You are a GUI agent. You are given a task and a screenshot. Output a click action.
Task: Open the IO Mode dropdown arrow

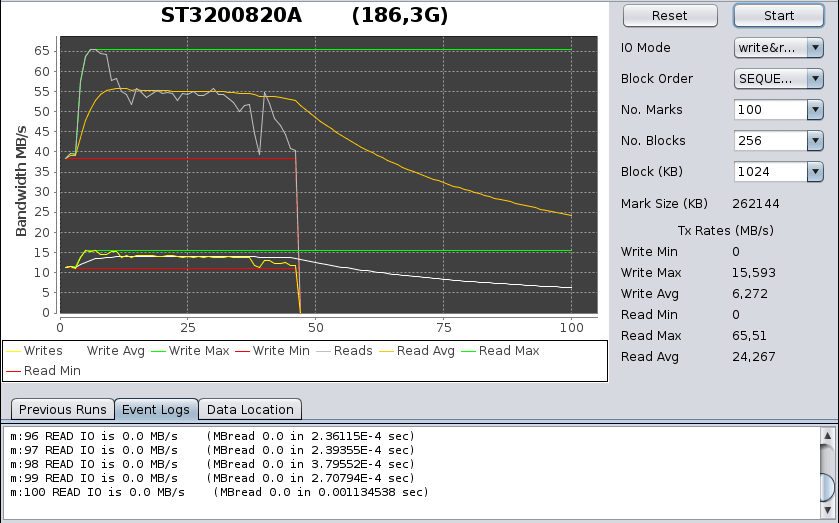(815, 48)
